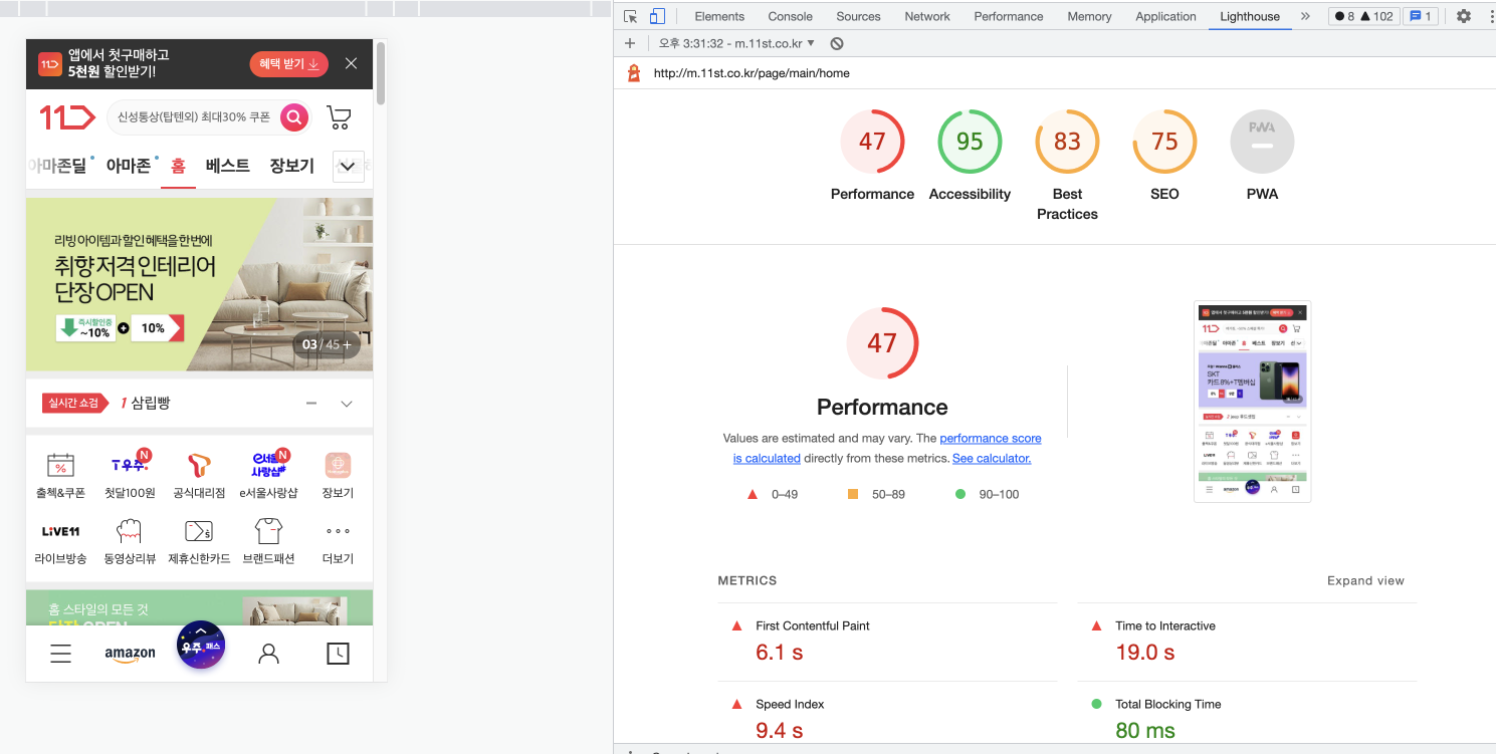
Task: Select the 홈 tab on the mobile page
Action: coord(178,167)
